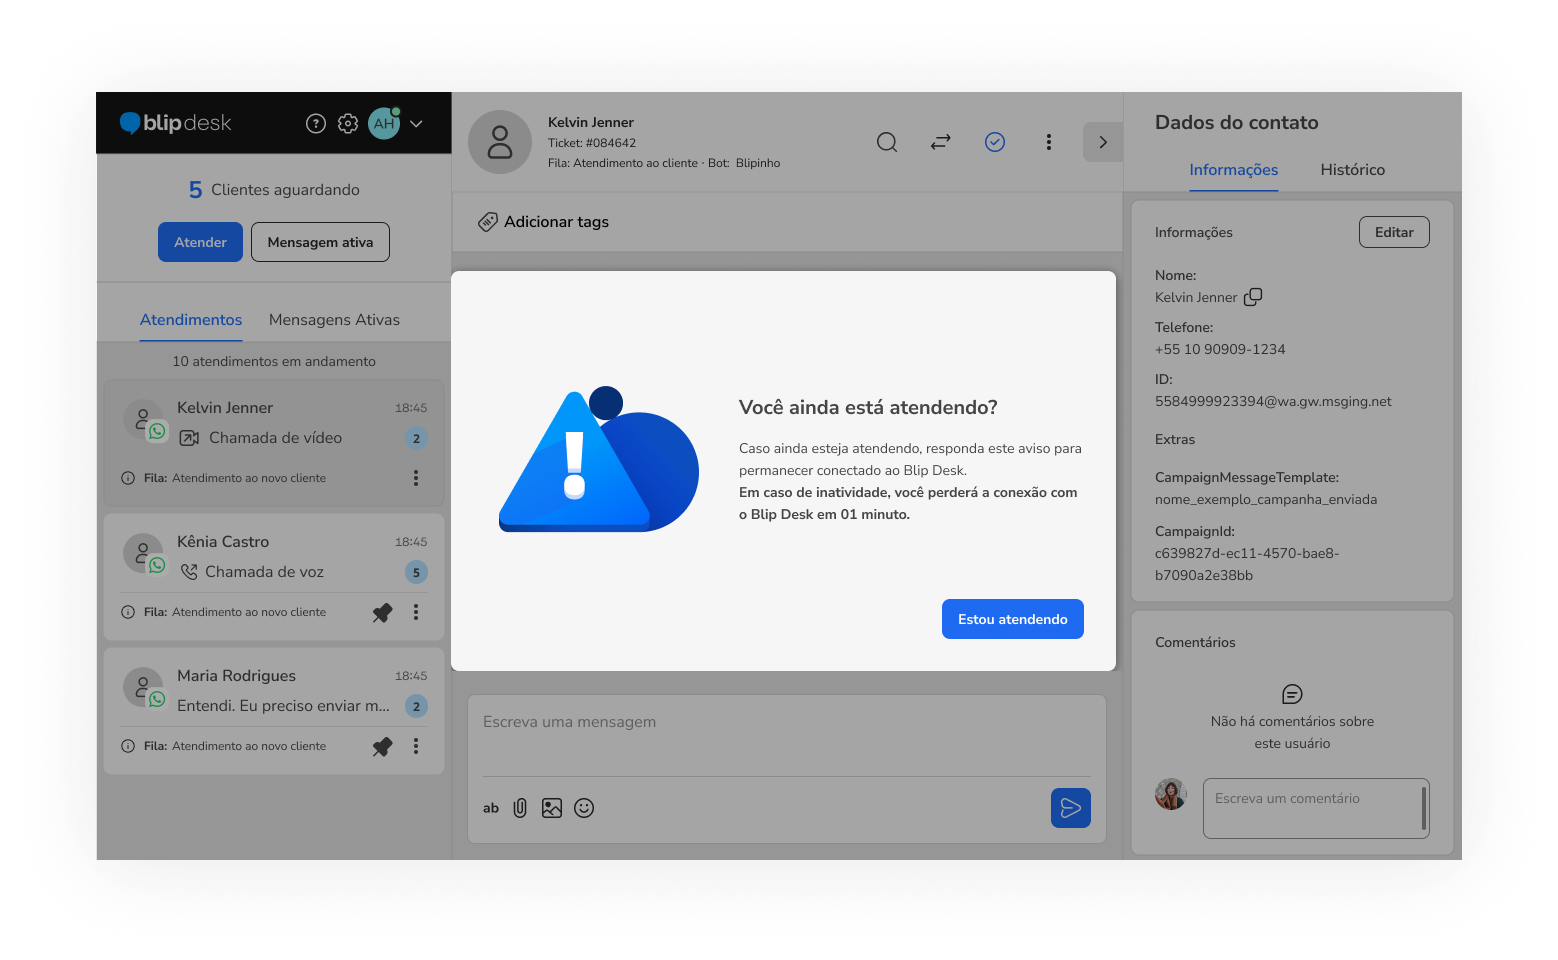
Task: Copy the contact name Kelvin Jenner
Action: (x=1253, y=297)
